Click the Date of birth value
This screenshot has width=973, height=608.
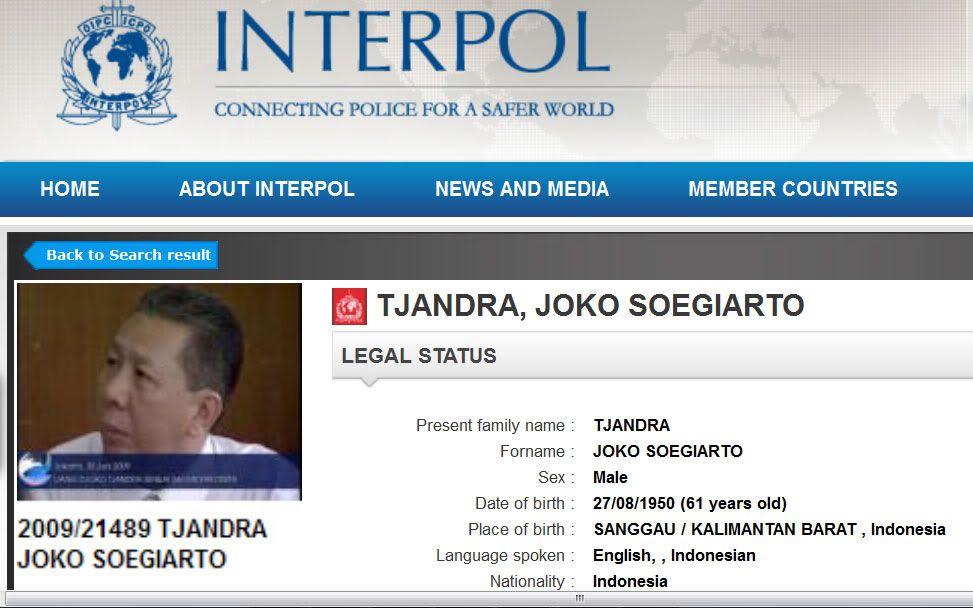(x=689, y=503)
